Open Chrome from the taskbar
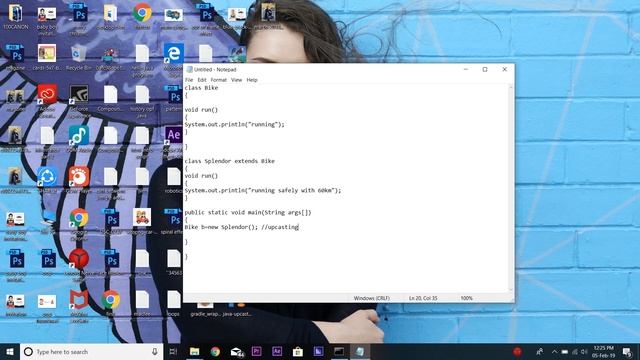The width and height of the screenshot is (640, 360). point(215,351)
